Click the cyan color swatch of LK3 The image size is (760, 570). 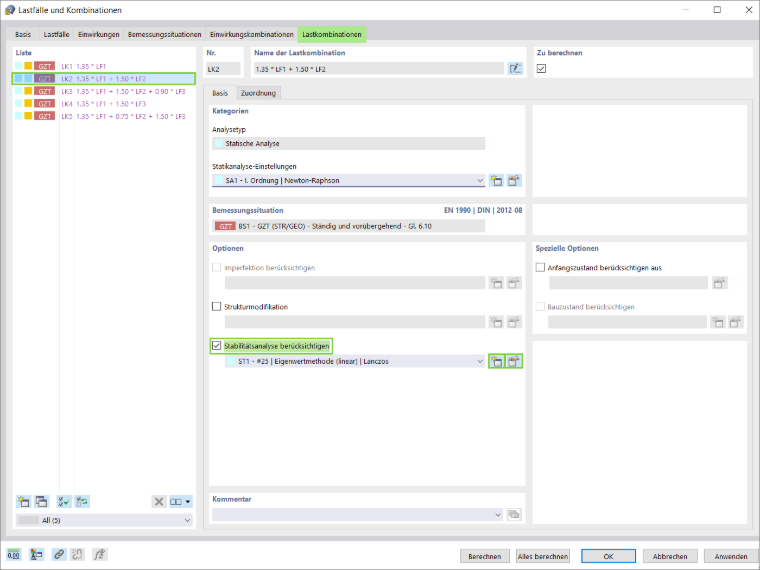[x=18, y=91]
